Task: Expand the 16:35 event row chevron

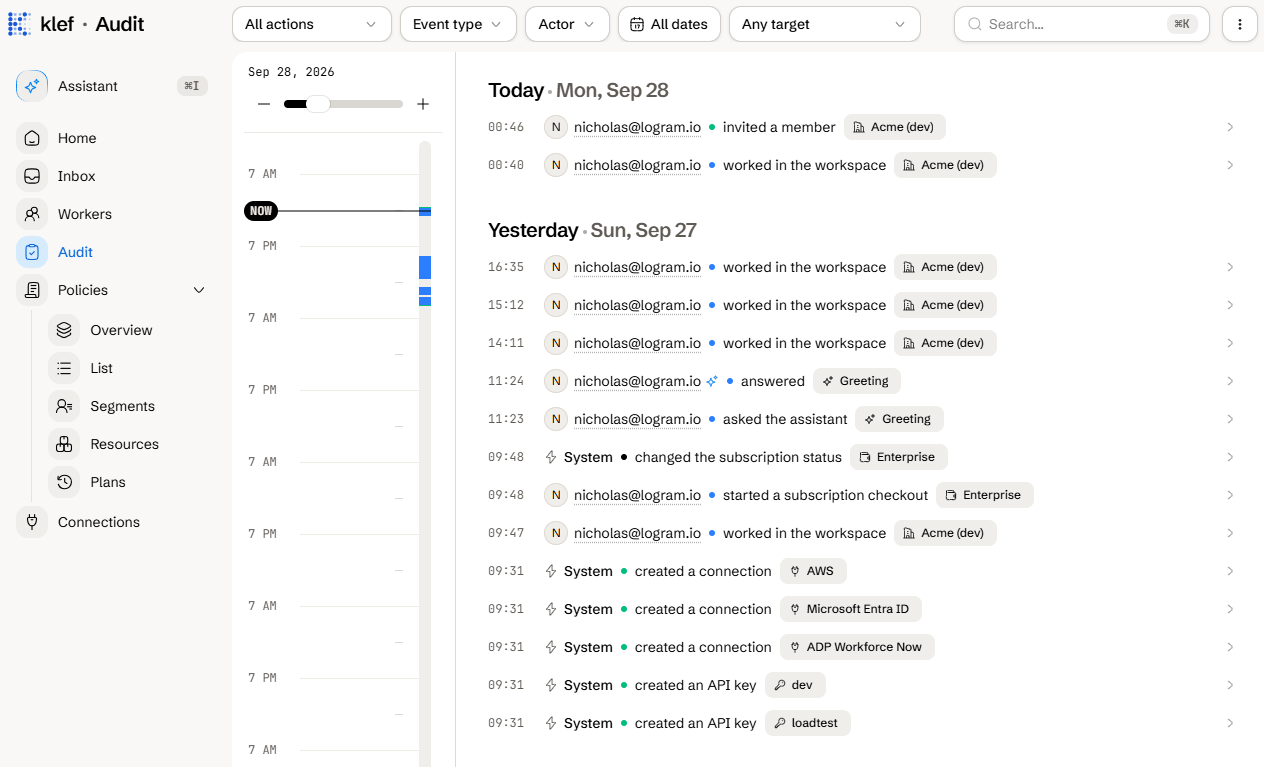Action: 1230,267
